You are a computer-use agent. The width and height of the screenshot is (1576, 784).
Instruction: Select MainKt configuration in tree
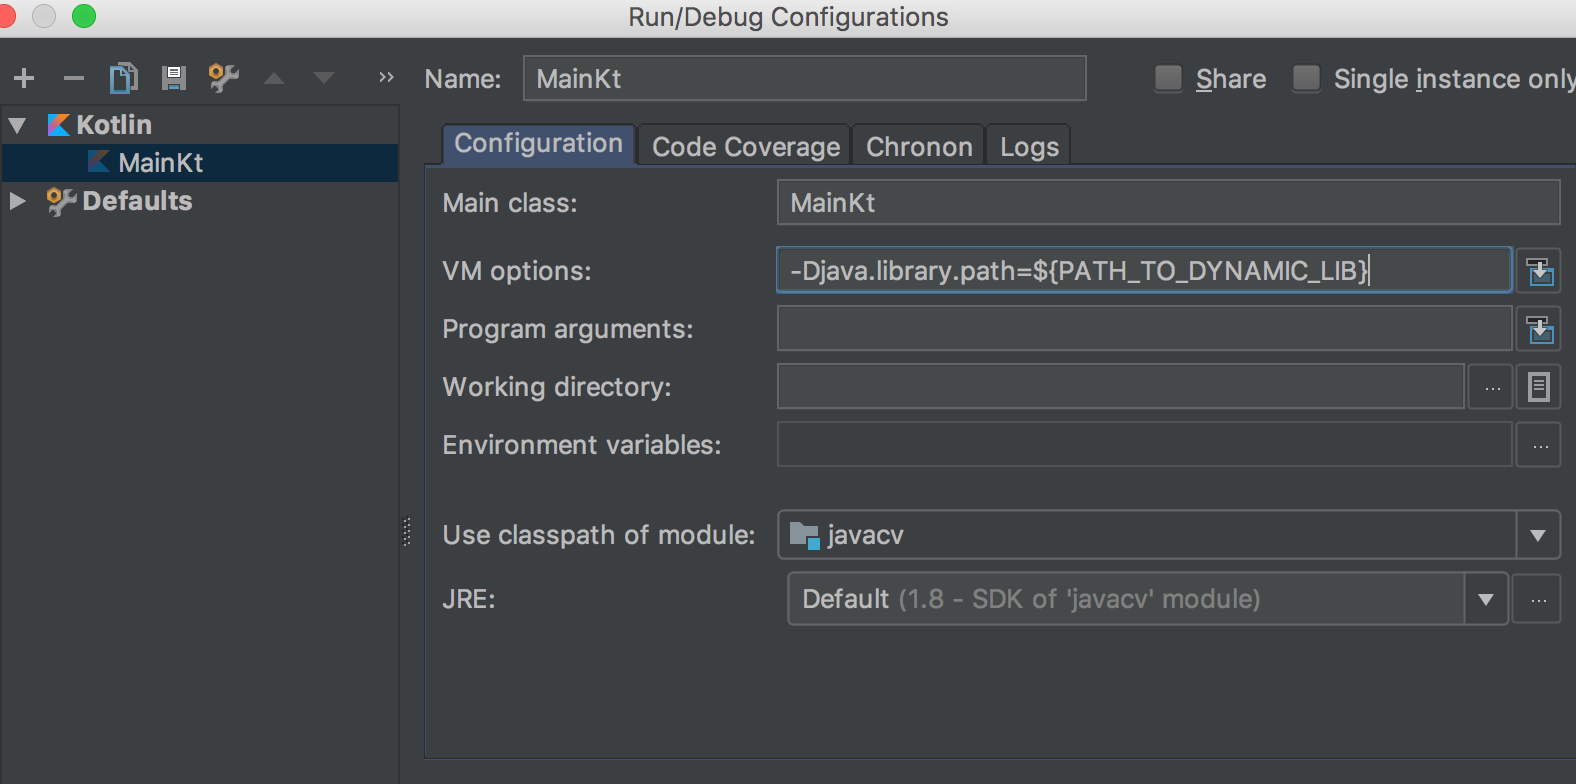200,163
